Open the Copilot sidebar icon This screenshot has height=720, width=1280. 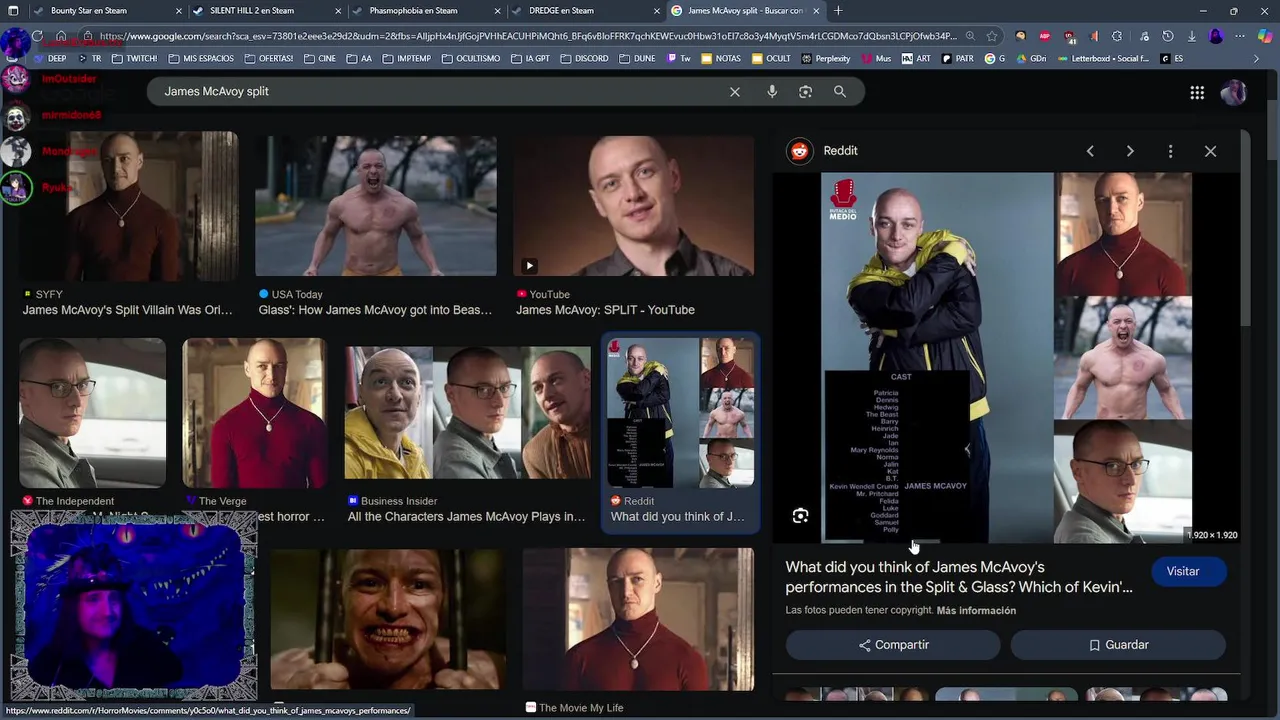(1264, 36)
